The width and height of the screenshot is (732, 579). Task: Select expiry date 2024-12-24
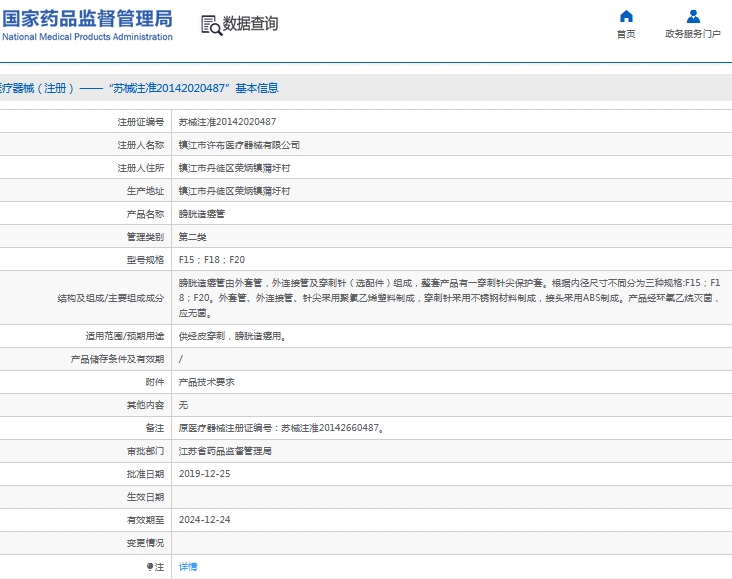click(204, 520)
